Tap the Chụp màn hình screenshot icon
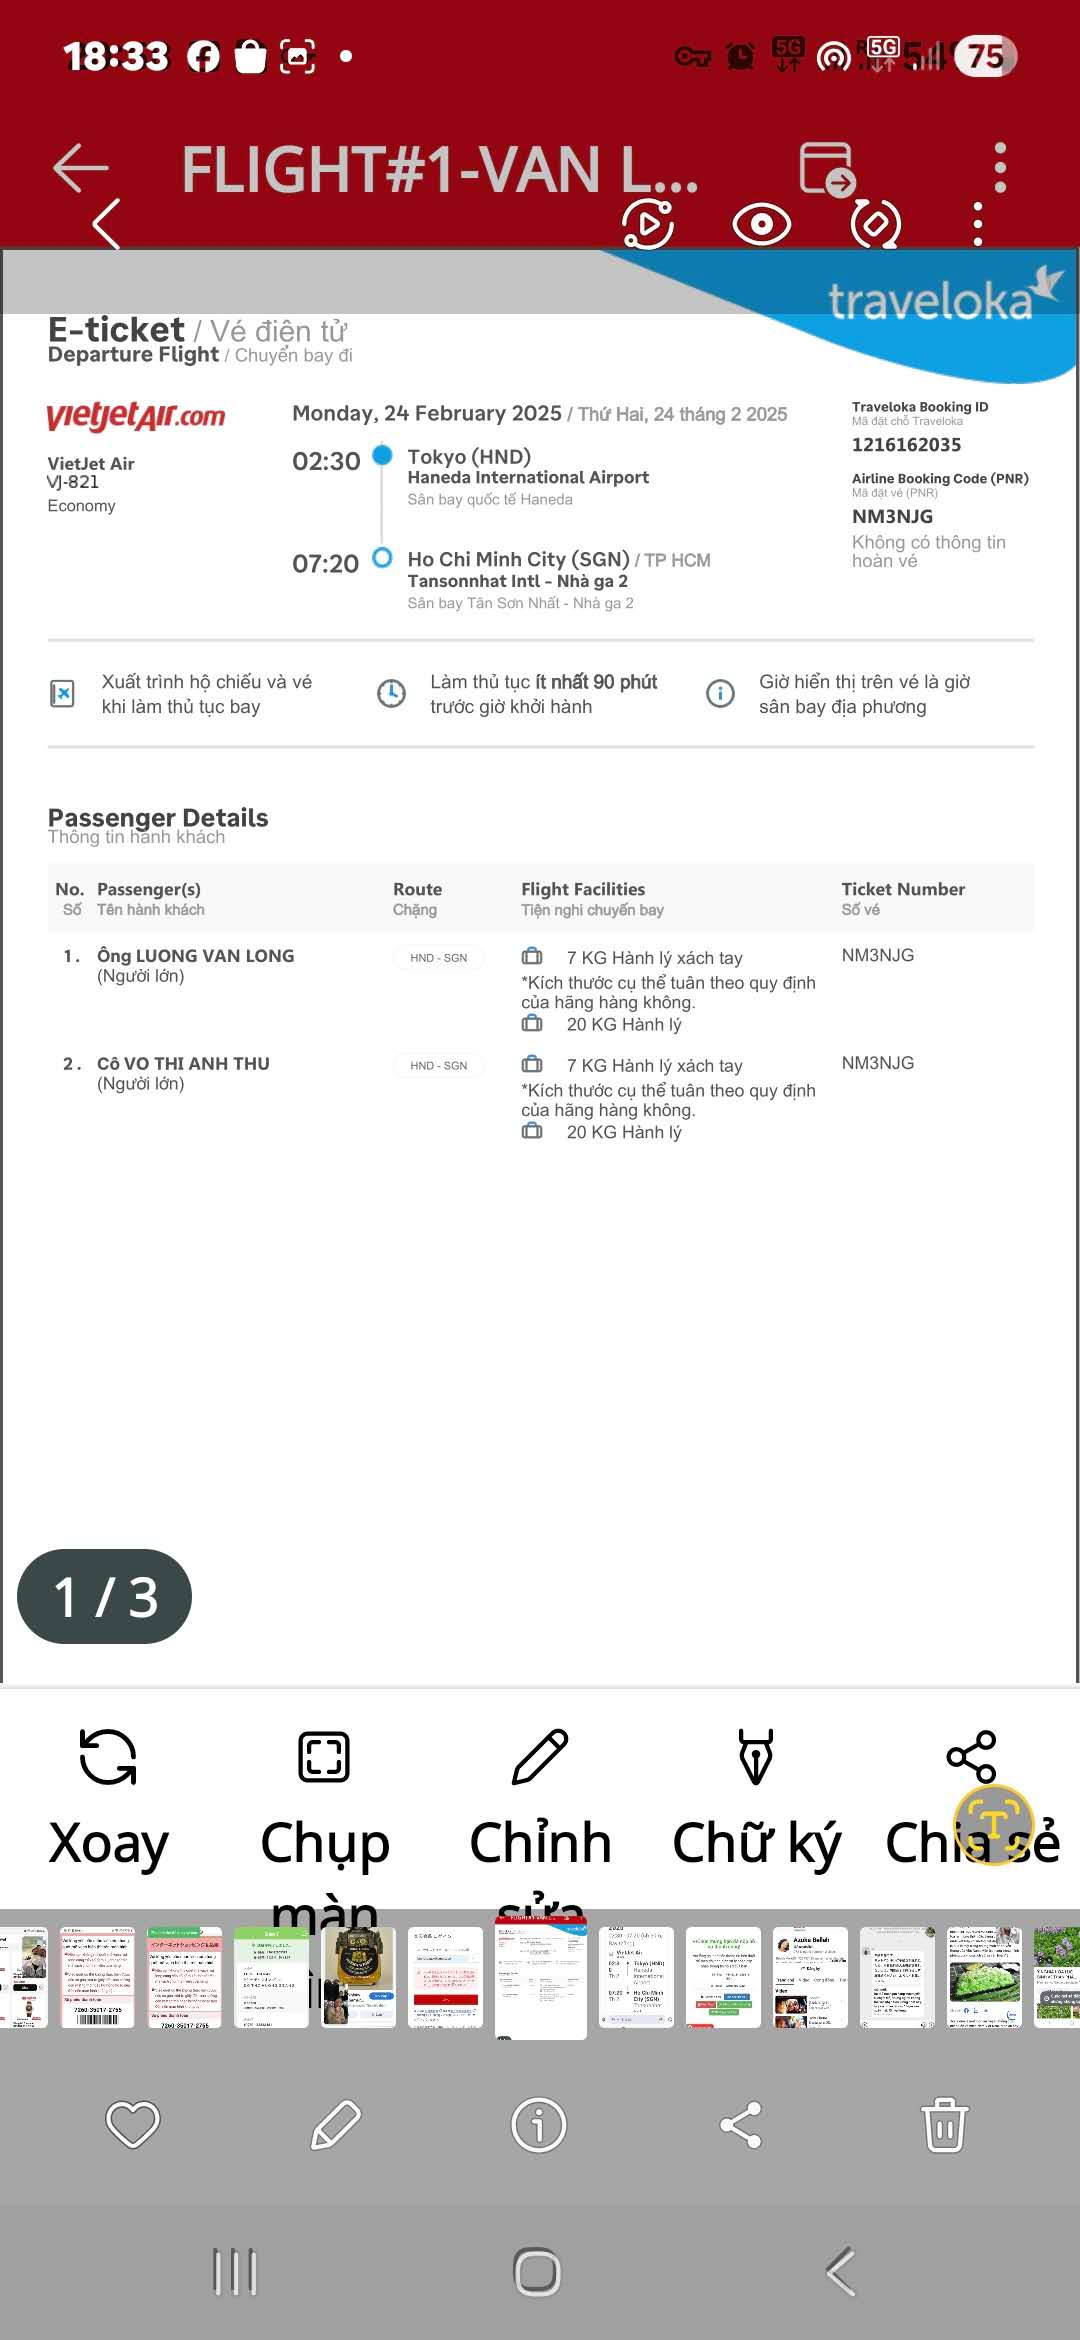The width and height of the screenshot is (1080, 2340). pyautogui.click(x=324, y=1757)
